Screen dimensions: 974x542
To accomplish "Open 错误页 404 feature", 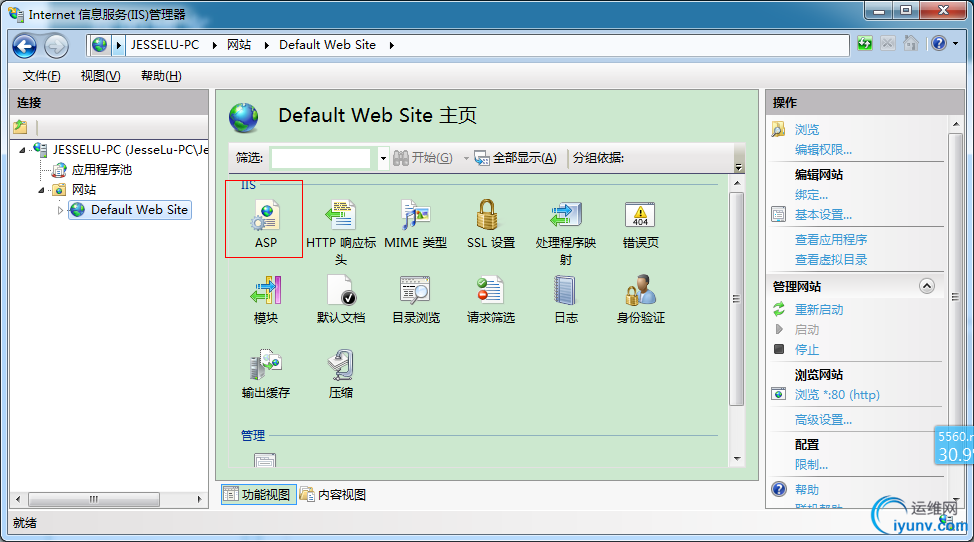I will [640, 224].
